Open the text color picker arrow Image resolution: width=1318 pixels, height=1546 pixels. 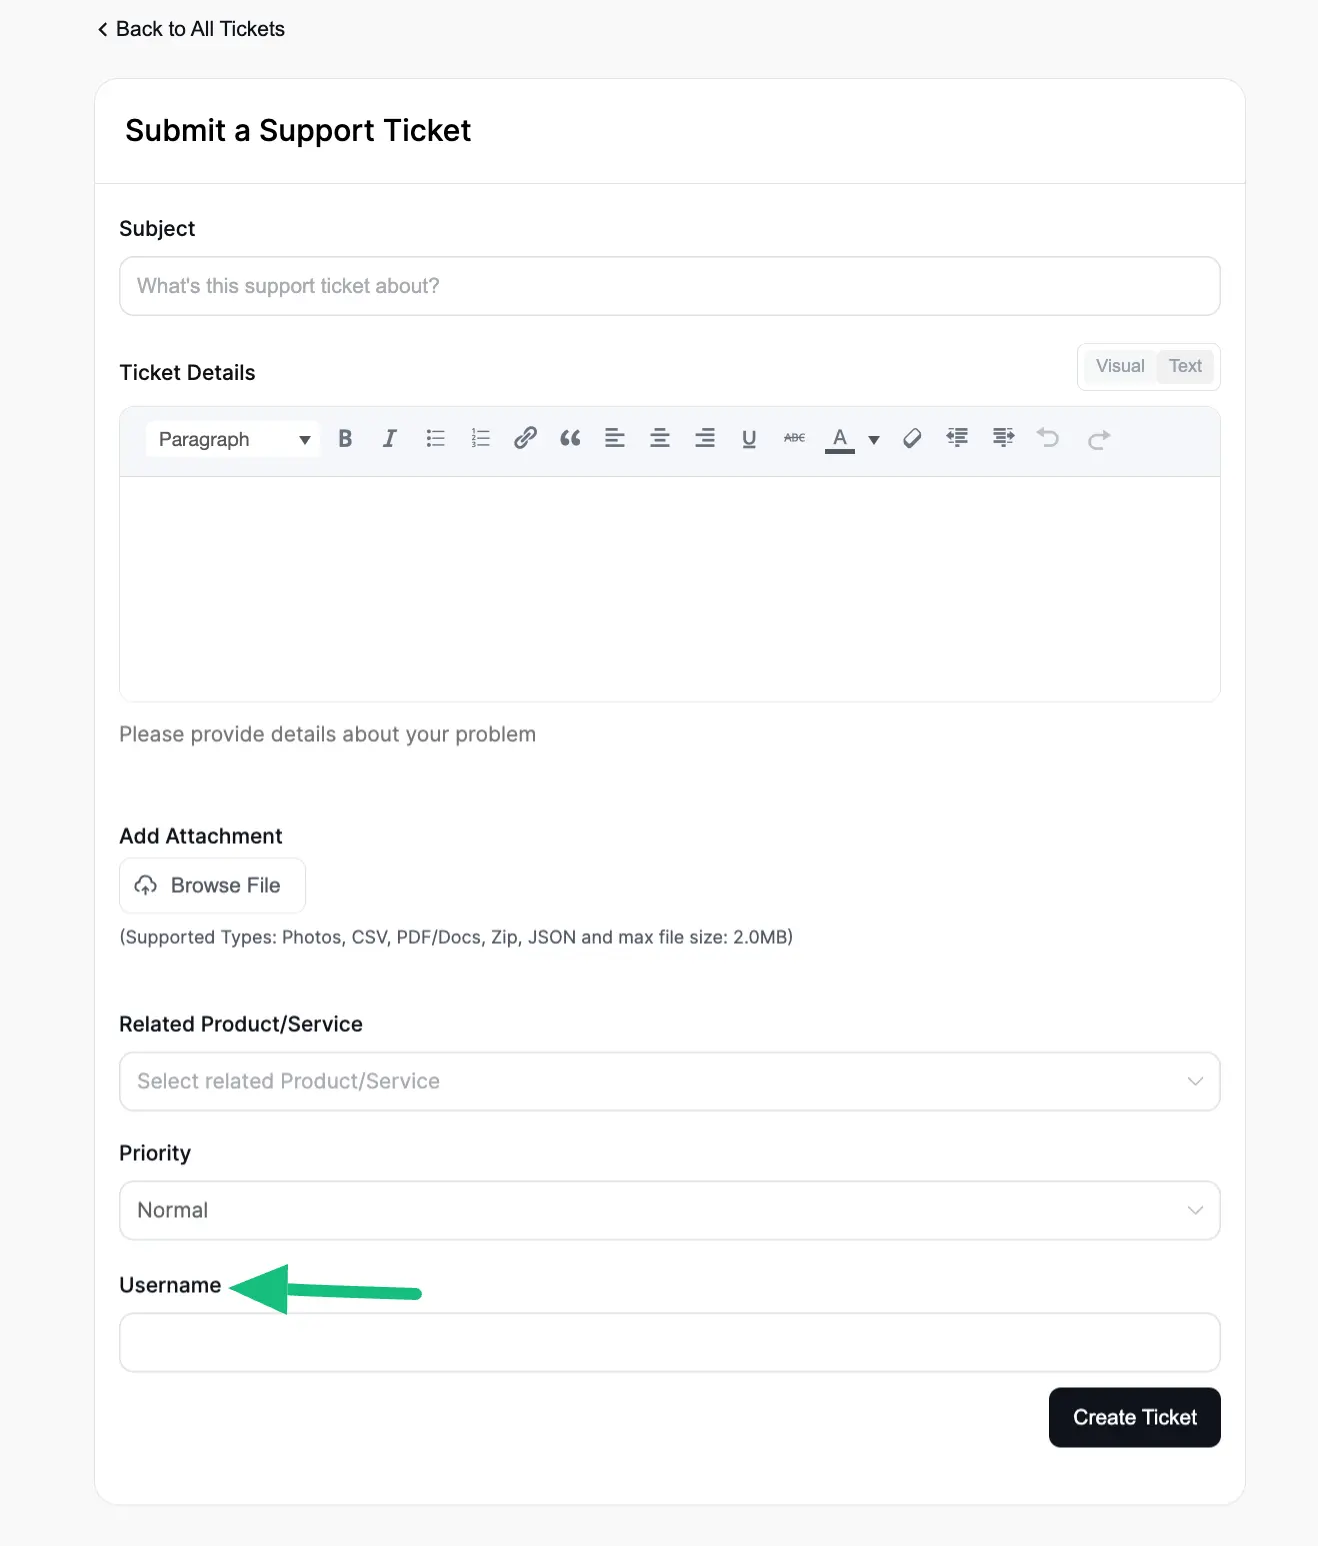874,438
